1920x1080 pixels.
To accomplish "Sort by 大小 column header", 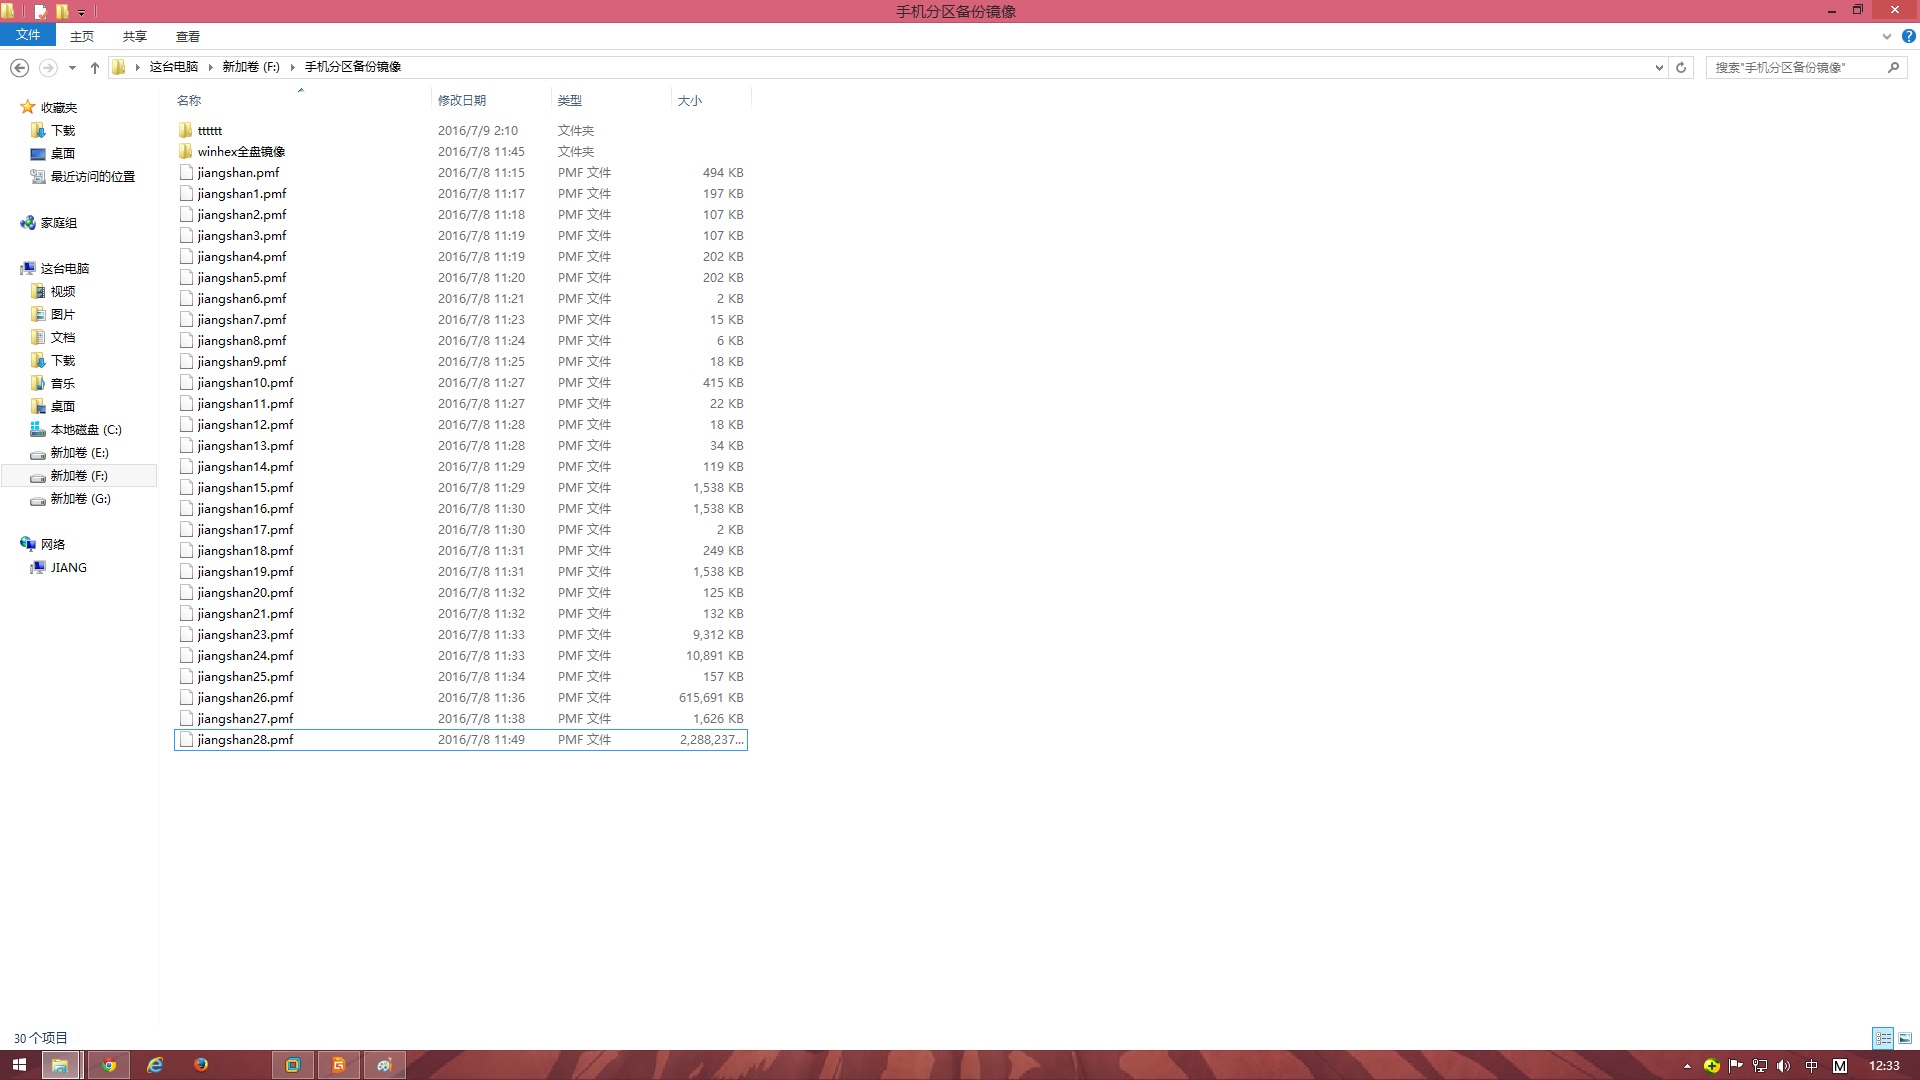I will 690,100.
